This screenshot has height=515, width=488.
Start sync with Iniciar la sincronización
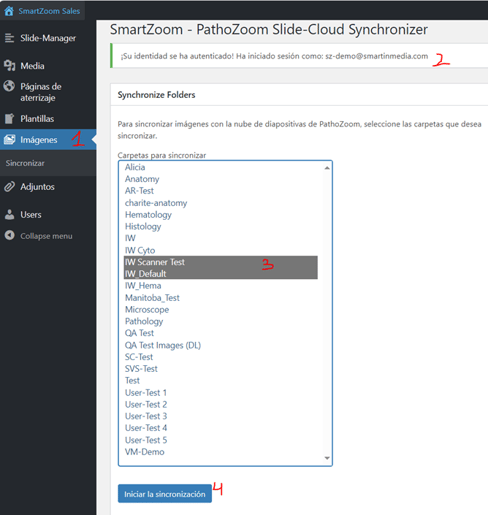pos(165,494)
